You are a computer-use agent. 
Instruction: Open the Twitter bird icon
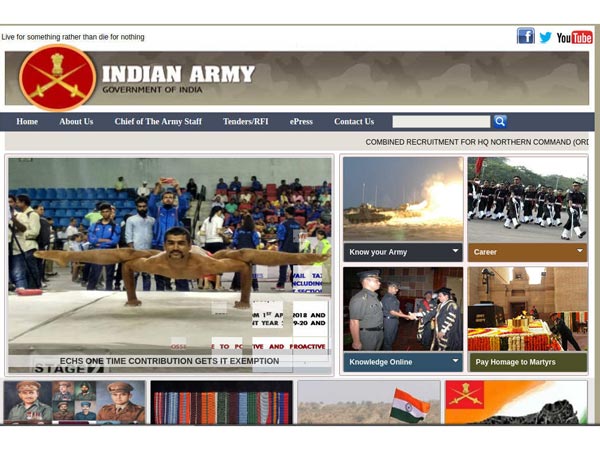click(x=545, y=37)
